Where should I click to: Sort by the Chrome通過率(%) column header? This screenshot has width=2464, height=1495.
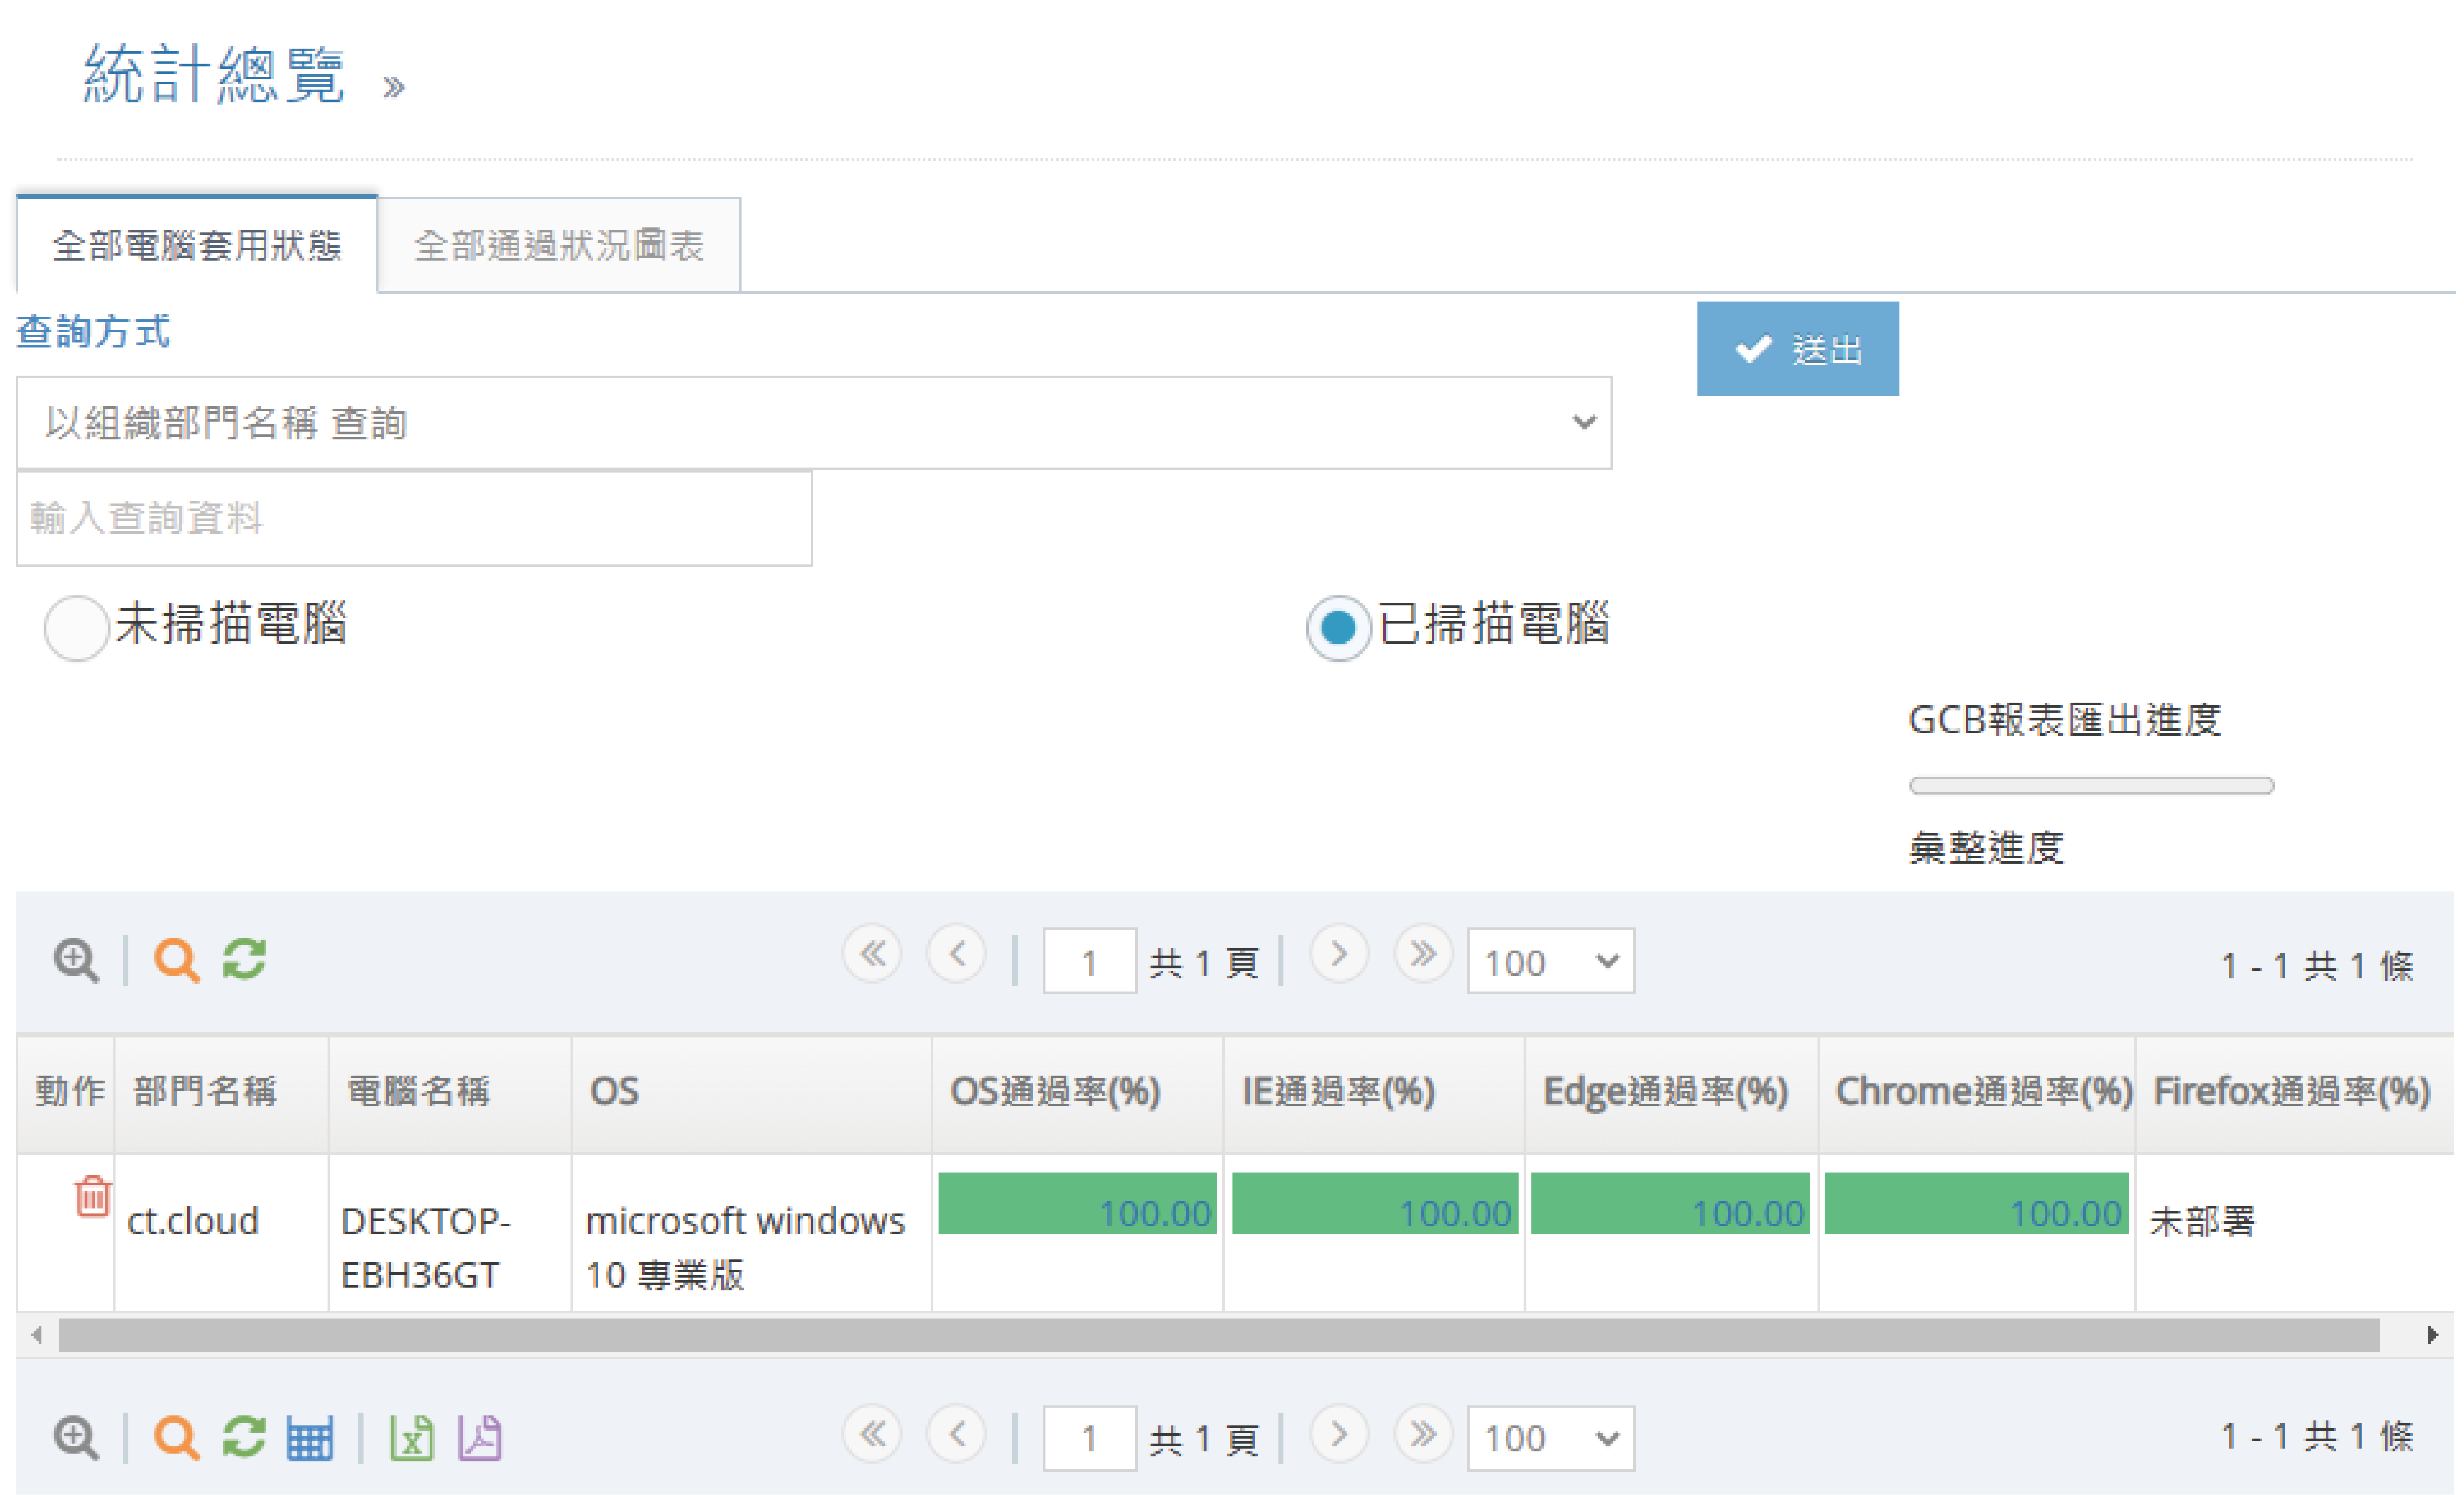click(x=1977, y=1093)
